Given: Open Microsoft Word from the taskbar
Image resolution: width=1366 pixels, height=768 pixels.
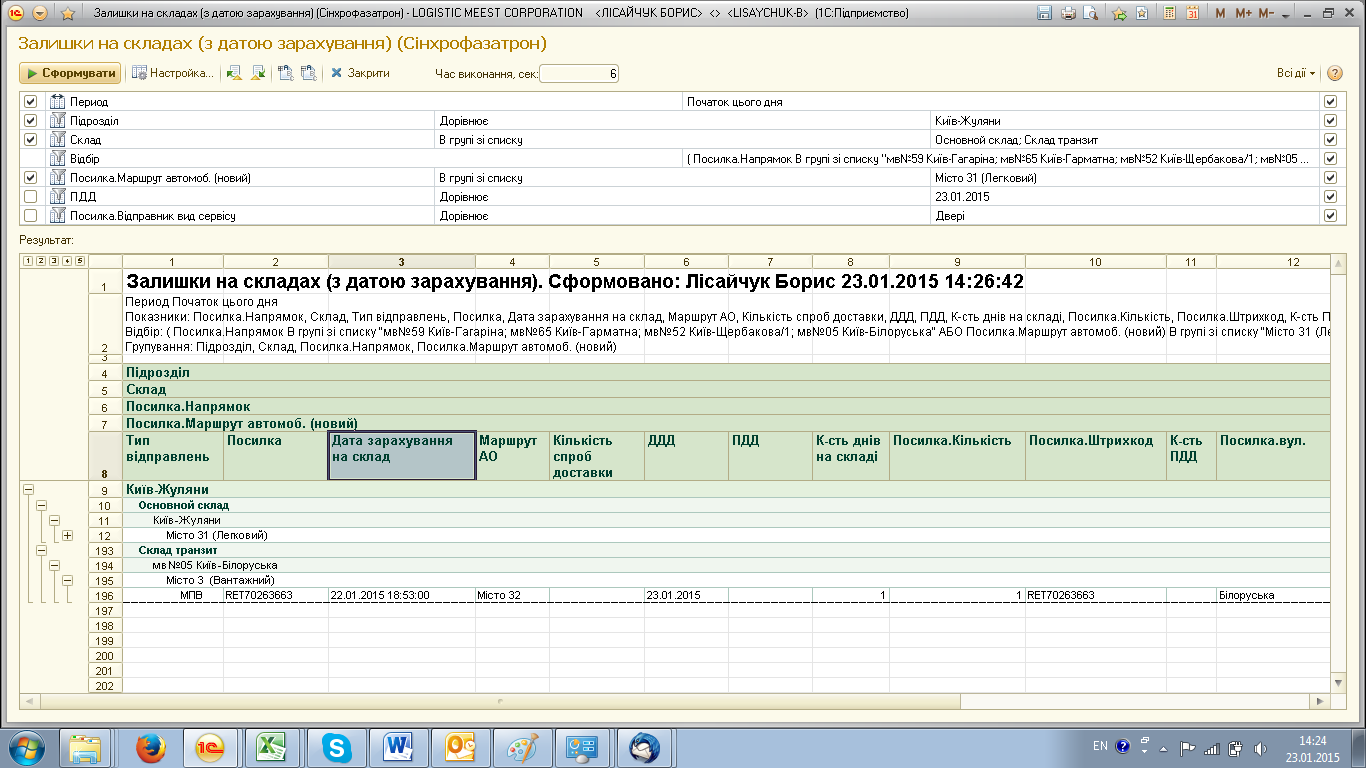Looking at the screenshot, I should coord(399,747).
